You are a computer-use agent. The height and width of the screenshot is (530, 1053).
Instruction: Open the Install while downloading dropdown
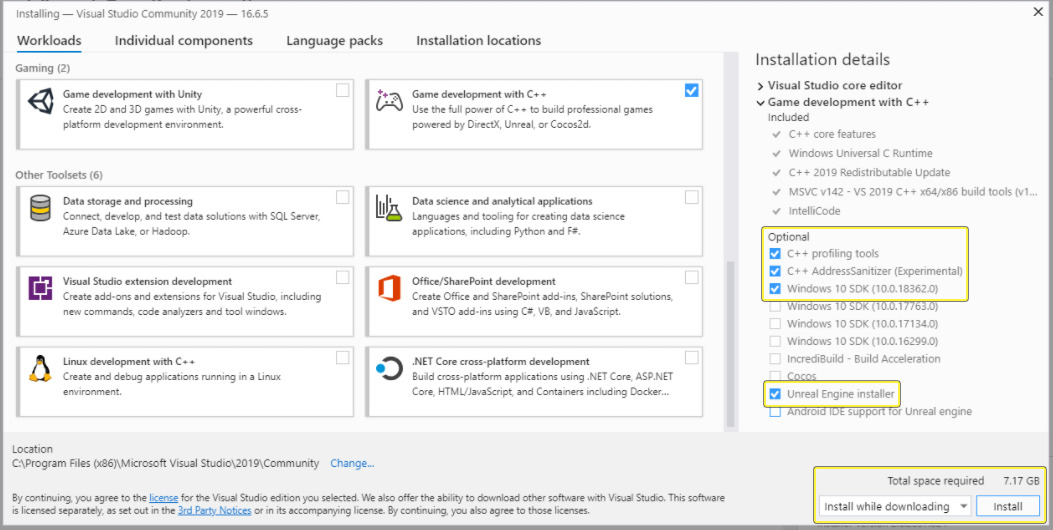895,506
